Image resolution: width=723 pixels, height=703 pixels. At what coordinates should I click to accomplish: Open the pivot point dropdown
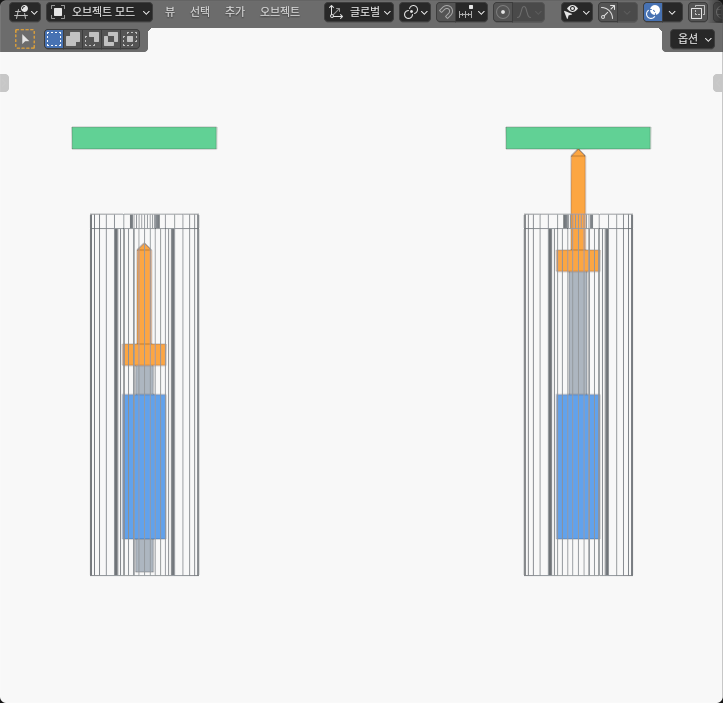coord(415,12)
